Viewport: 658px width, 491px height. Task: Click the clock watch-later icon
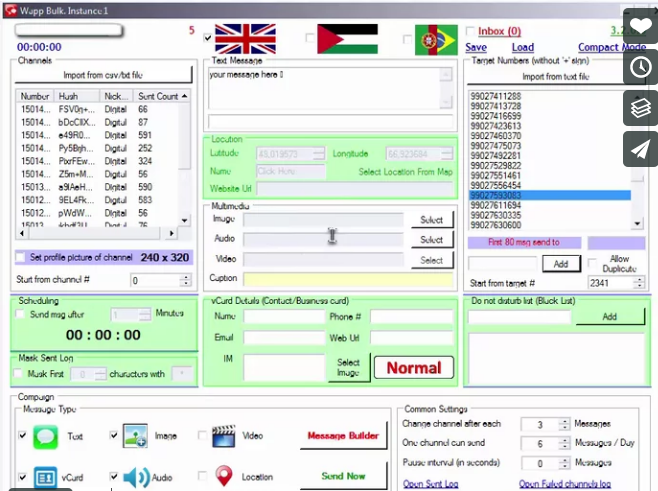click(640, 67)
